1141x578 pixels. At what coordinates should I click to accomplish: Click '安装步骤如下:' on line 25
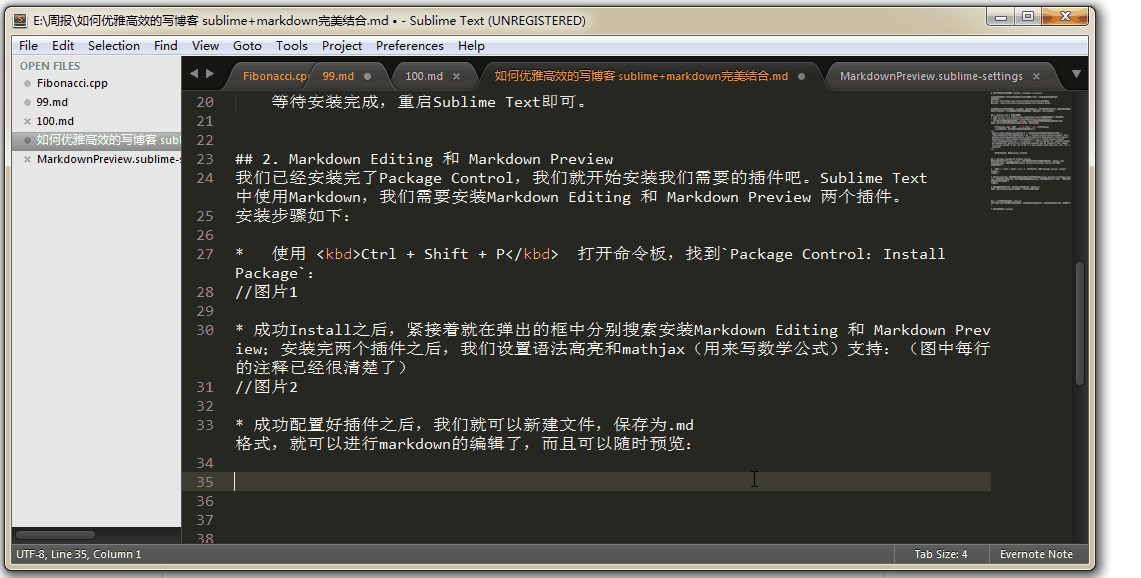point(293,216)
